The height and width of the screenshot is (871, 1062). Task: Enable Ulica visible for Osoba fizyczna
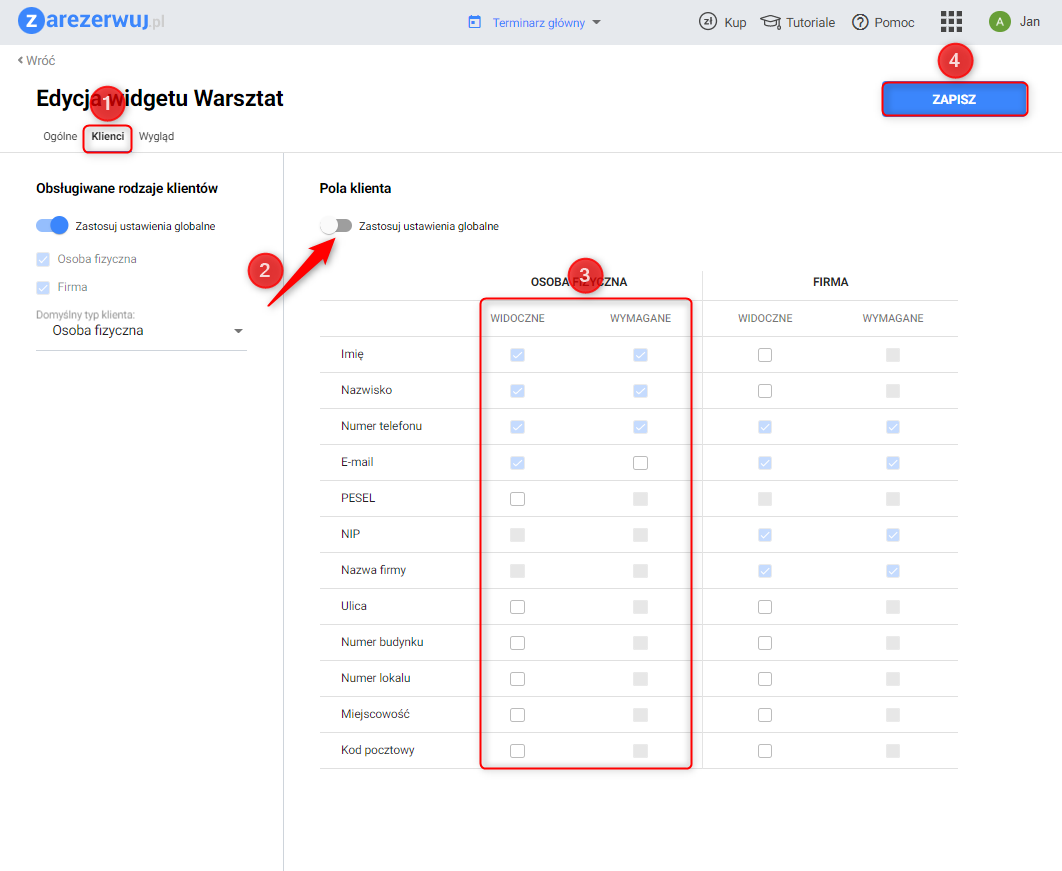coord(517,607)
